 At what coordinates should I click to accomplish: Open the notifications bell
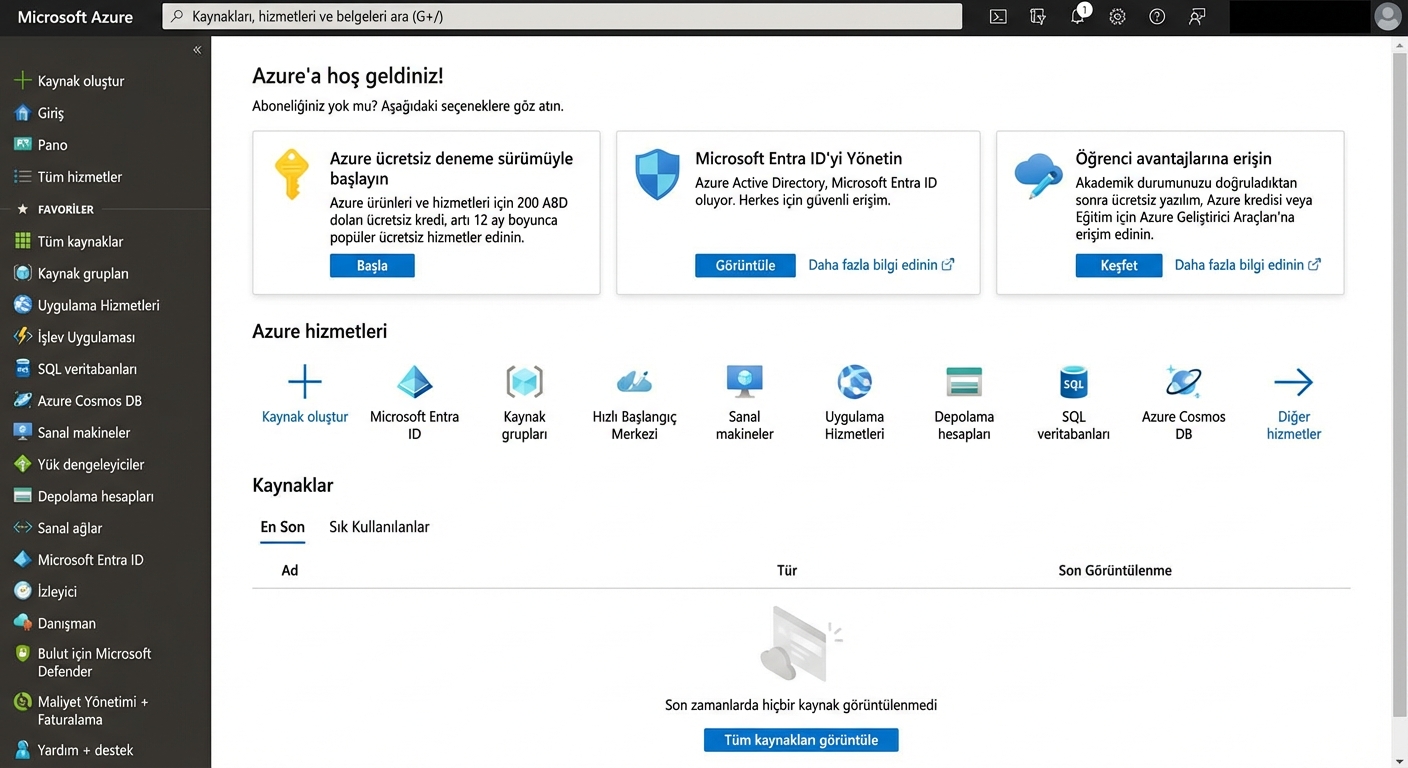[1077, 16]
